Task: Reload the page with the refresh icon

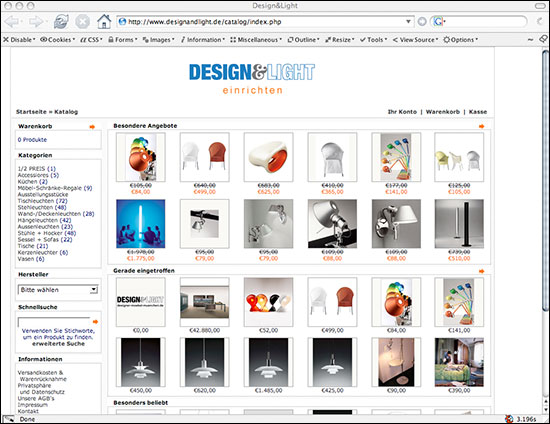Action: point(61,22)
